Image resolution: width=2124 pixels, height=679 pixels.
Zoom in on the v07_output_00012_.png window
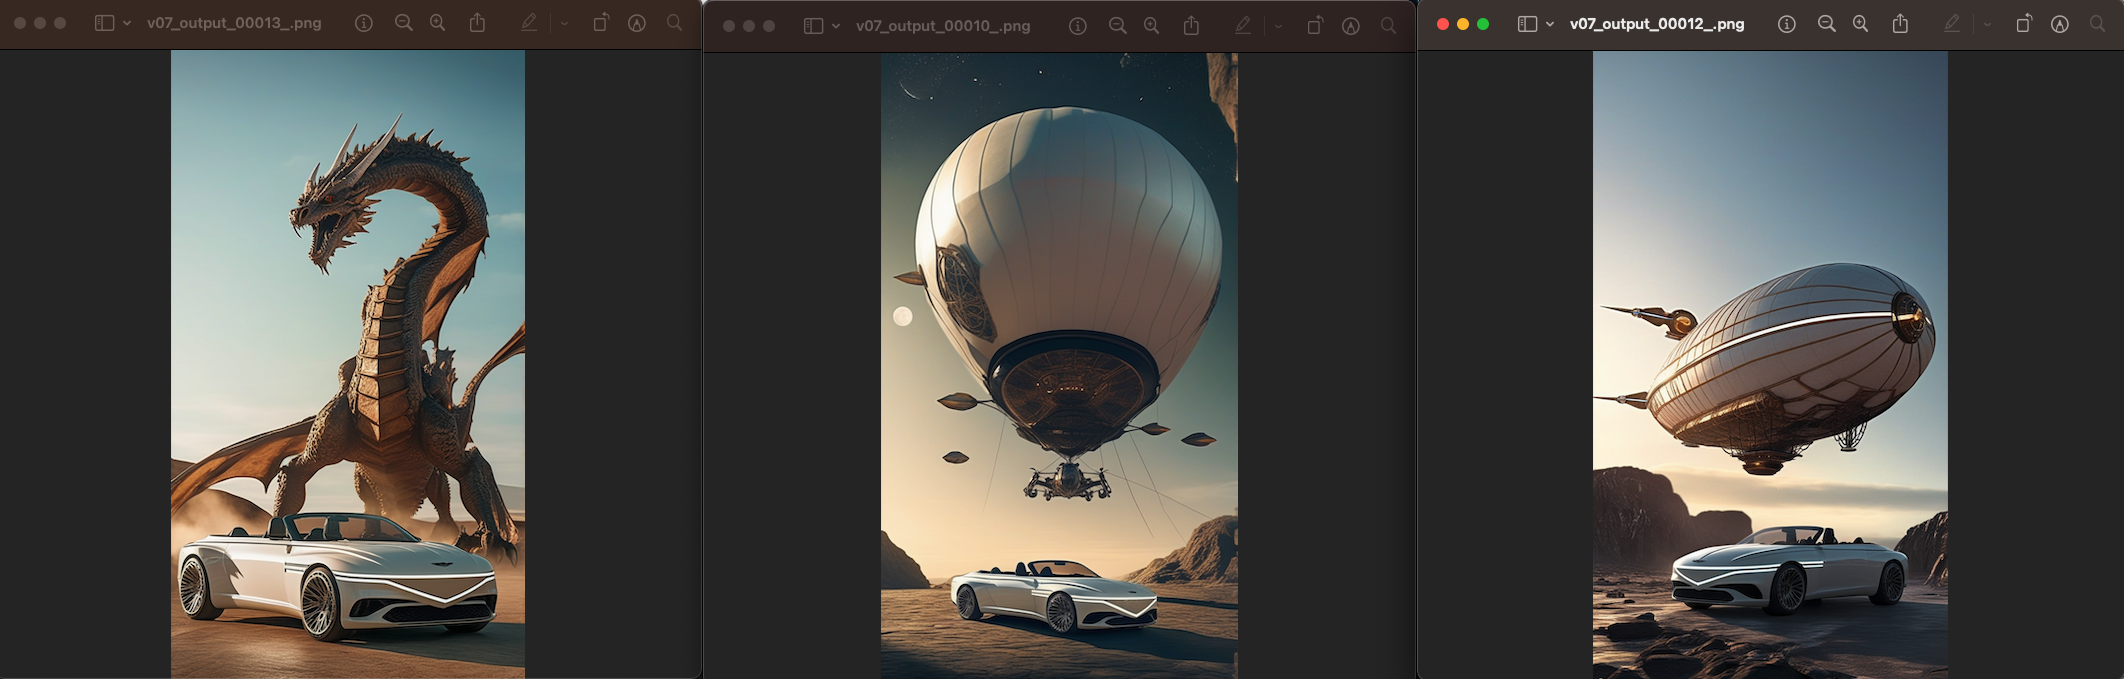[x=1861, y=24]
